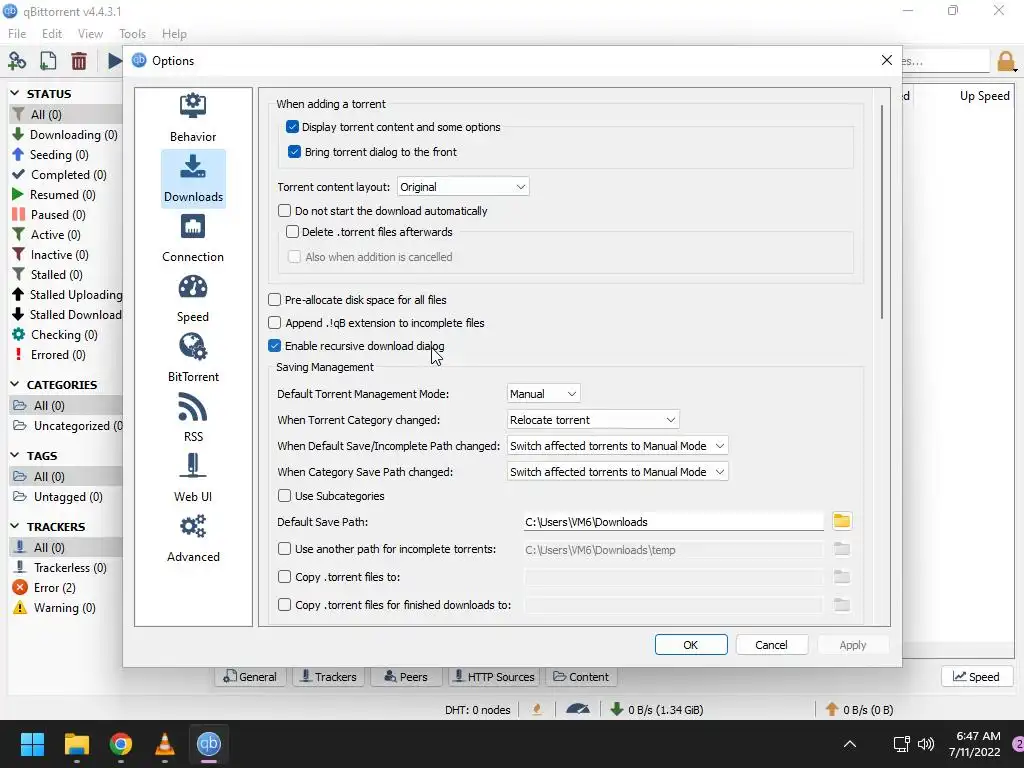Disable Enable recursive download dialog
The width and height of the screenshot is (1024, 768).
click(x=274, y=345)
